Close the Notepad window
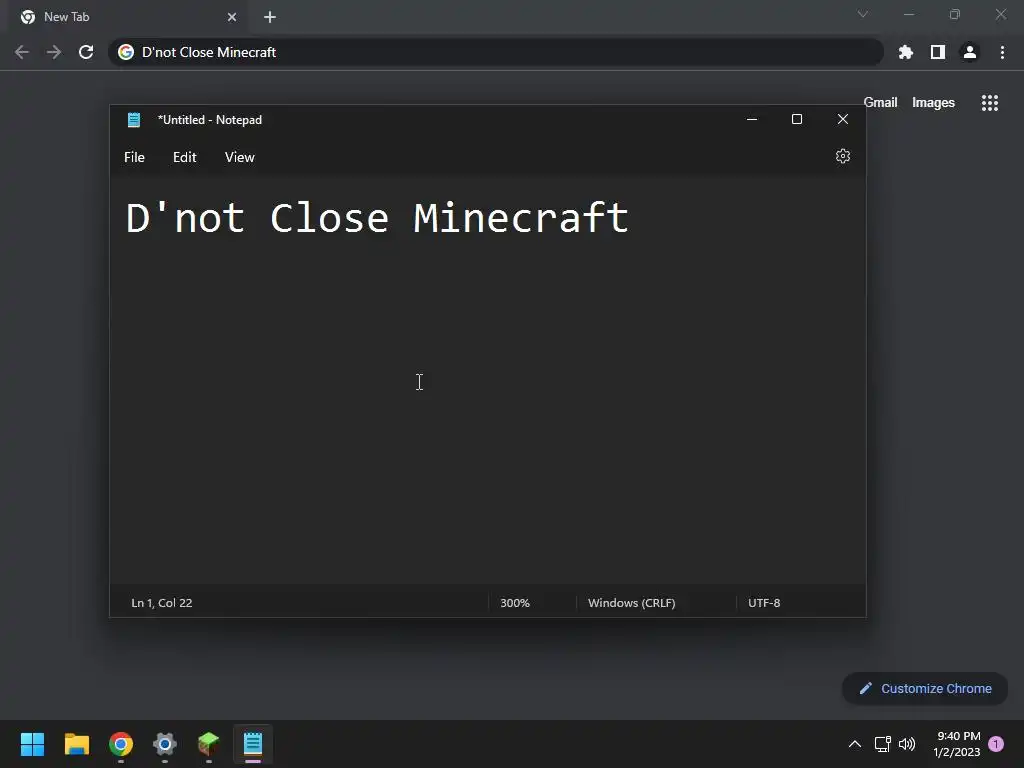Image resolution: width=1024 pixels, height=768 pixels. 842,120
